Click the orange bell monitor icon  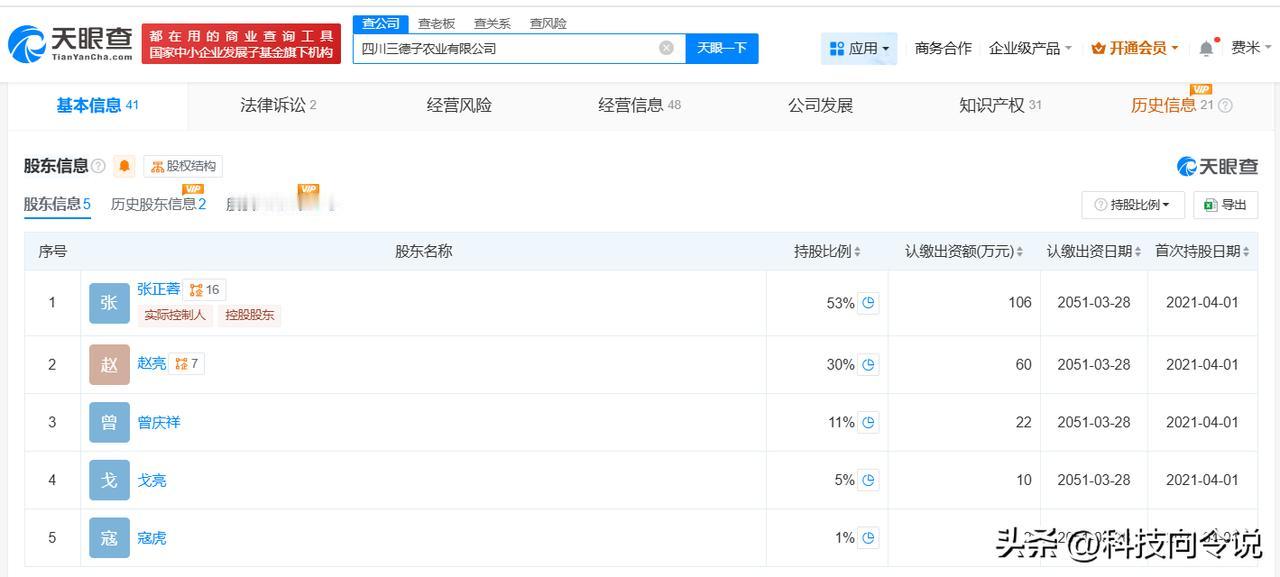124,166
